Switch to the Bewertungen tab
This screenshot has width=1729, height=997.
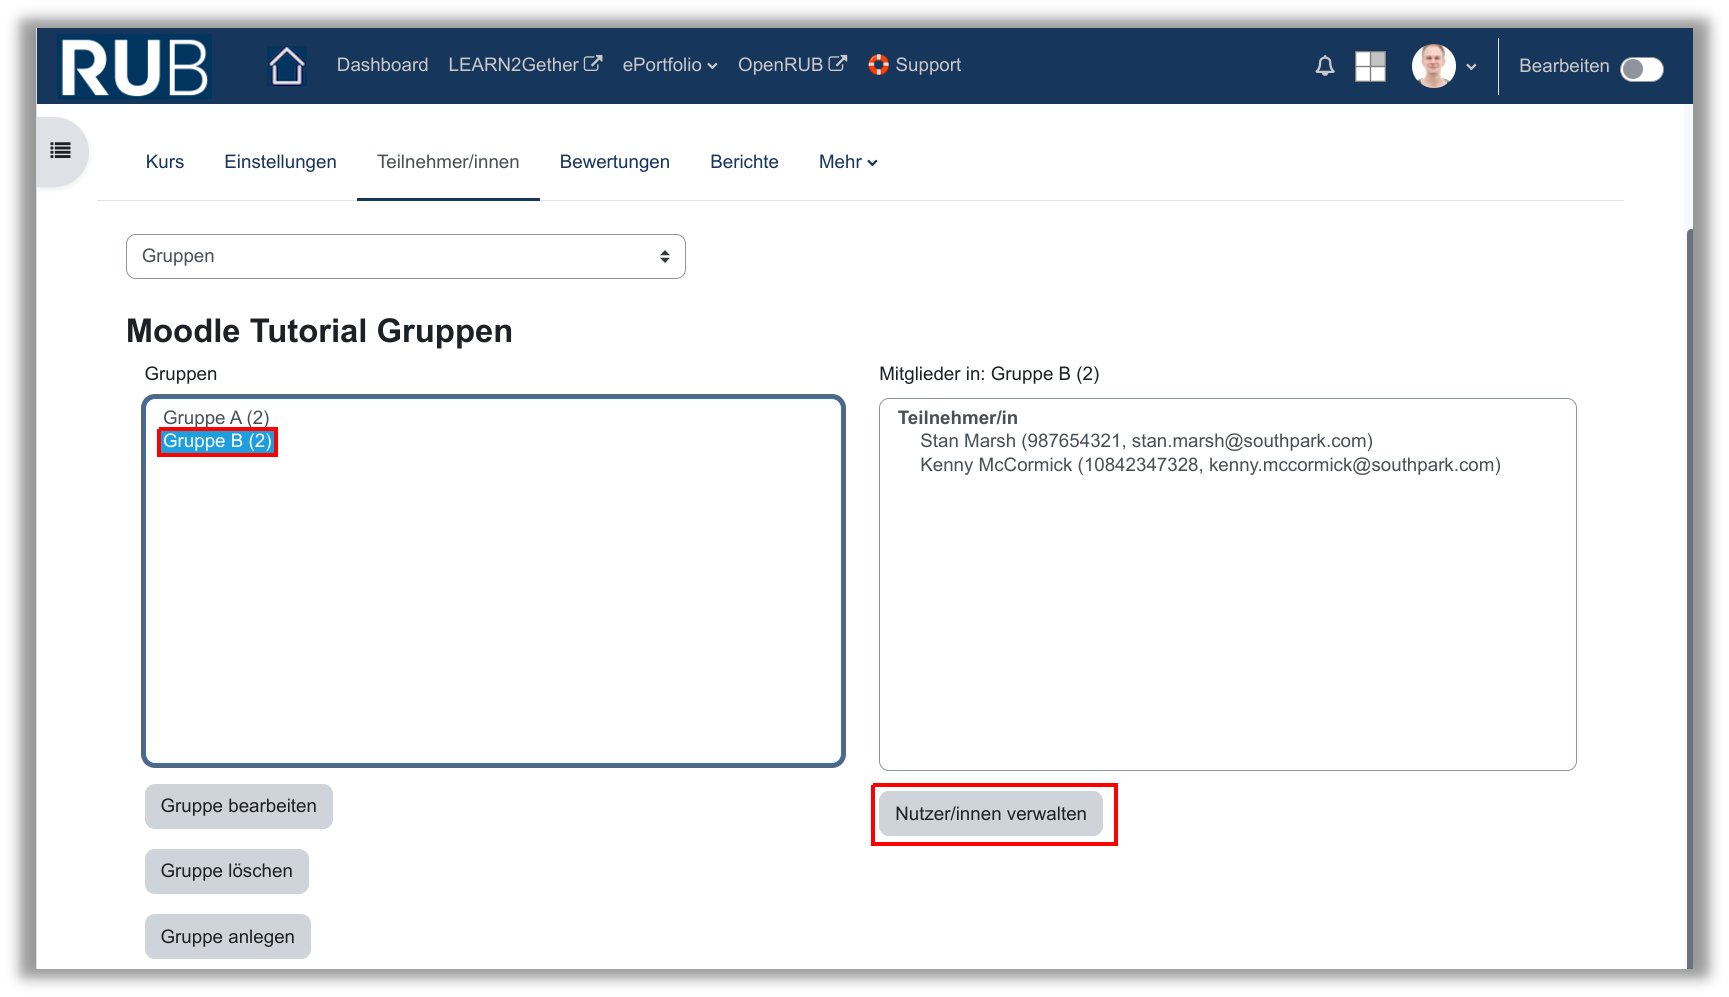coord(614,162)
